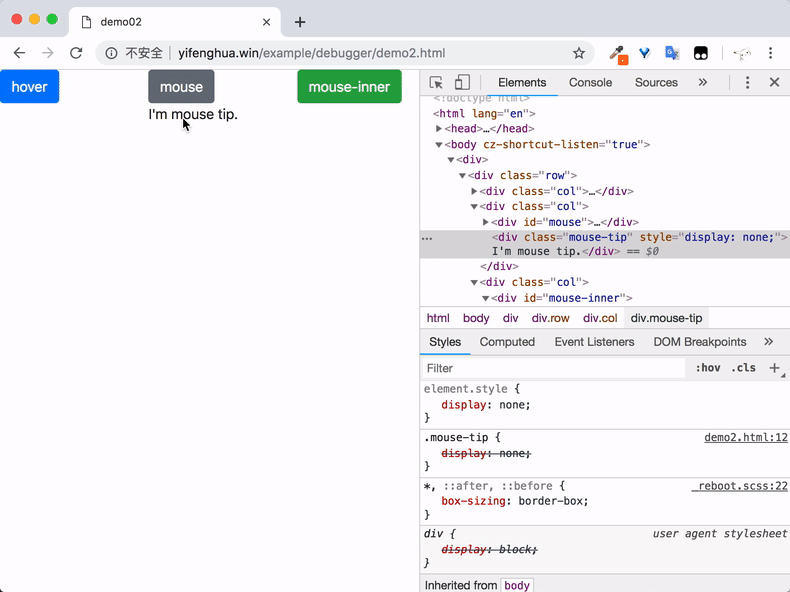
Task: Collapse the div class row node
Action: pos(462,175)
